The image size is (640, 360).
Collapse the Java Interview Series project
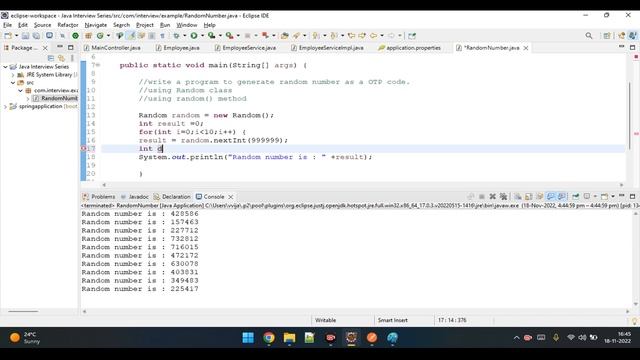[x=5, y=67]
